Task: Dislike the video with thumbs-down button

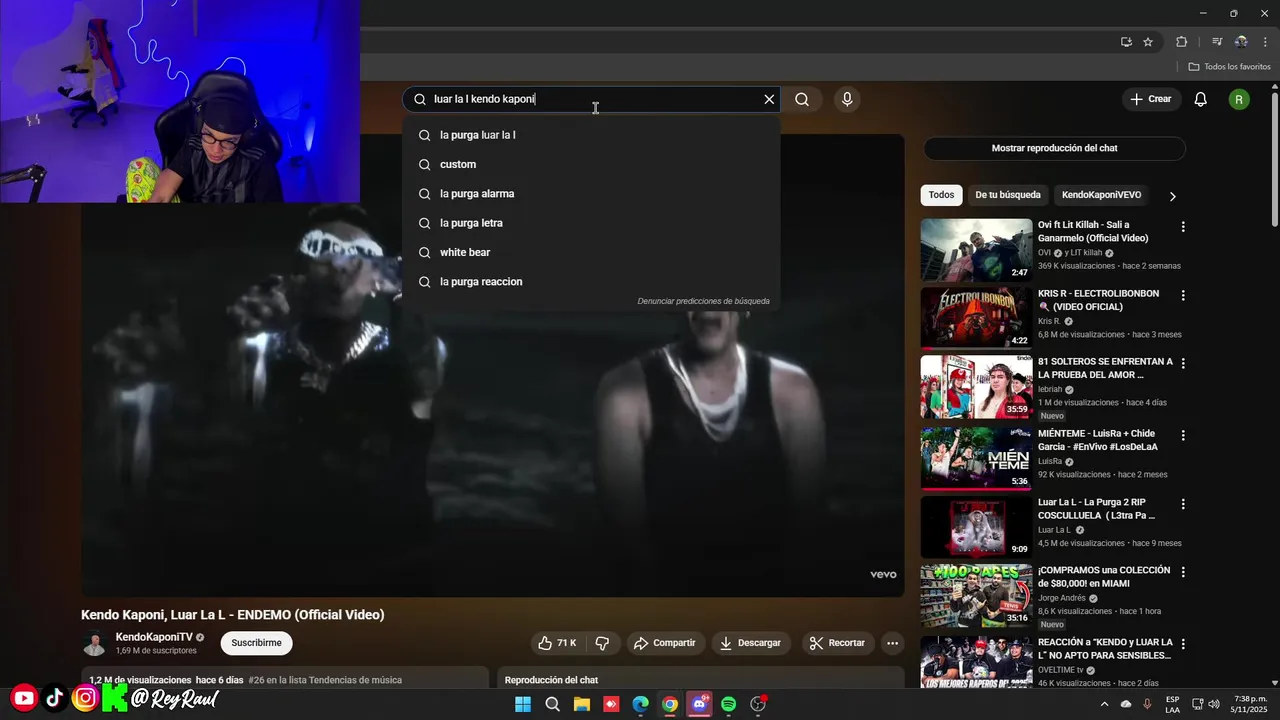Action: point(602,643)
